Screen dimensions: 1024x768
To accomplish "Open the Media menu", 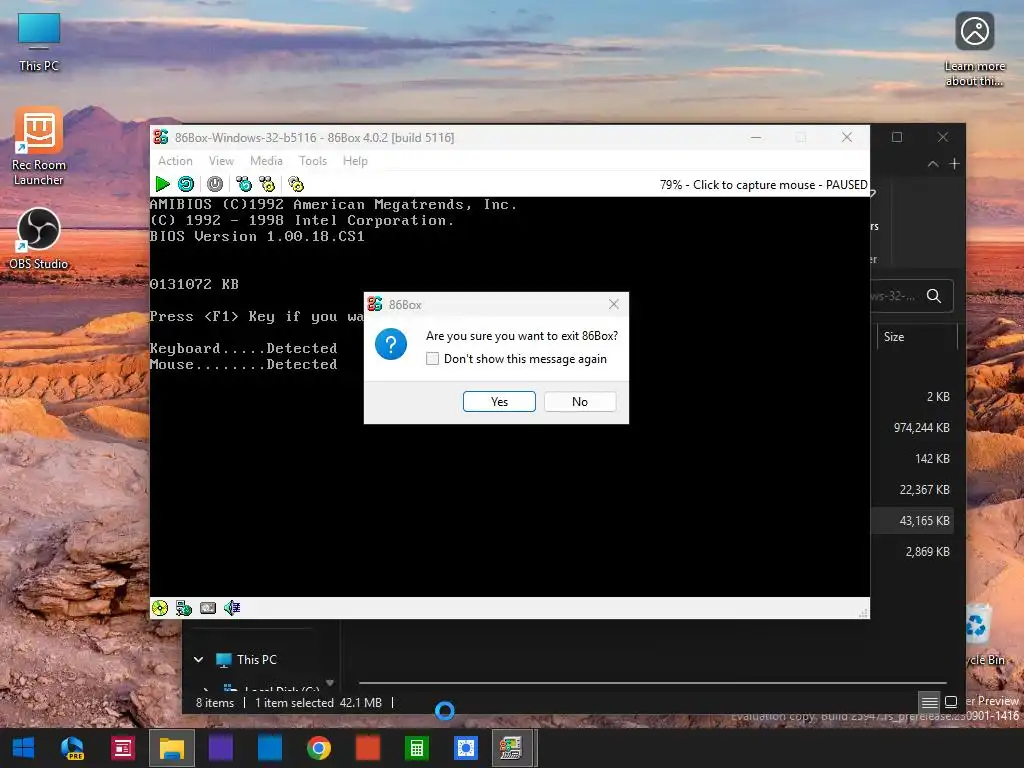I will pos(266,161).
